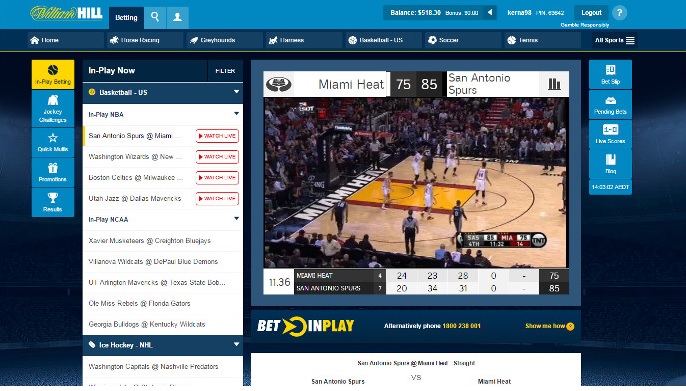Collapse the Ice Hockey - NHL section
The height and width of the screenshot is (391, 686).
(x=237, y=345)
